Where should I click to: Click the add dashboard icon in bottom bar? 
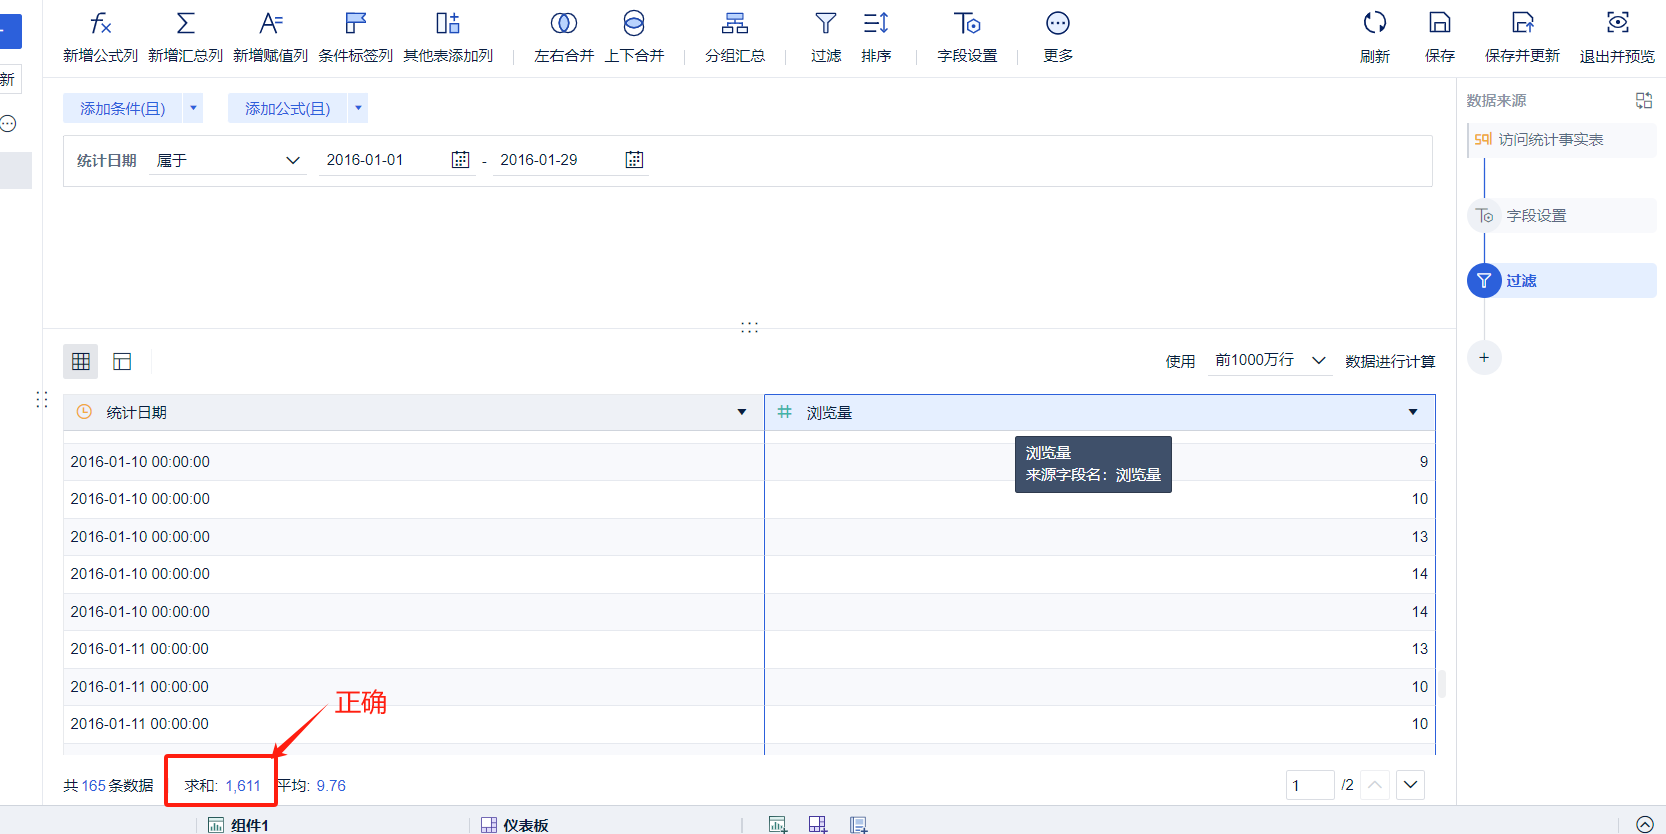818,825
